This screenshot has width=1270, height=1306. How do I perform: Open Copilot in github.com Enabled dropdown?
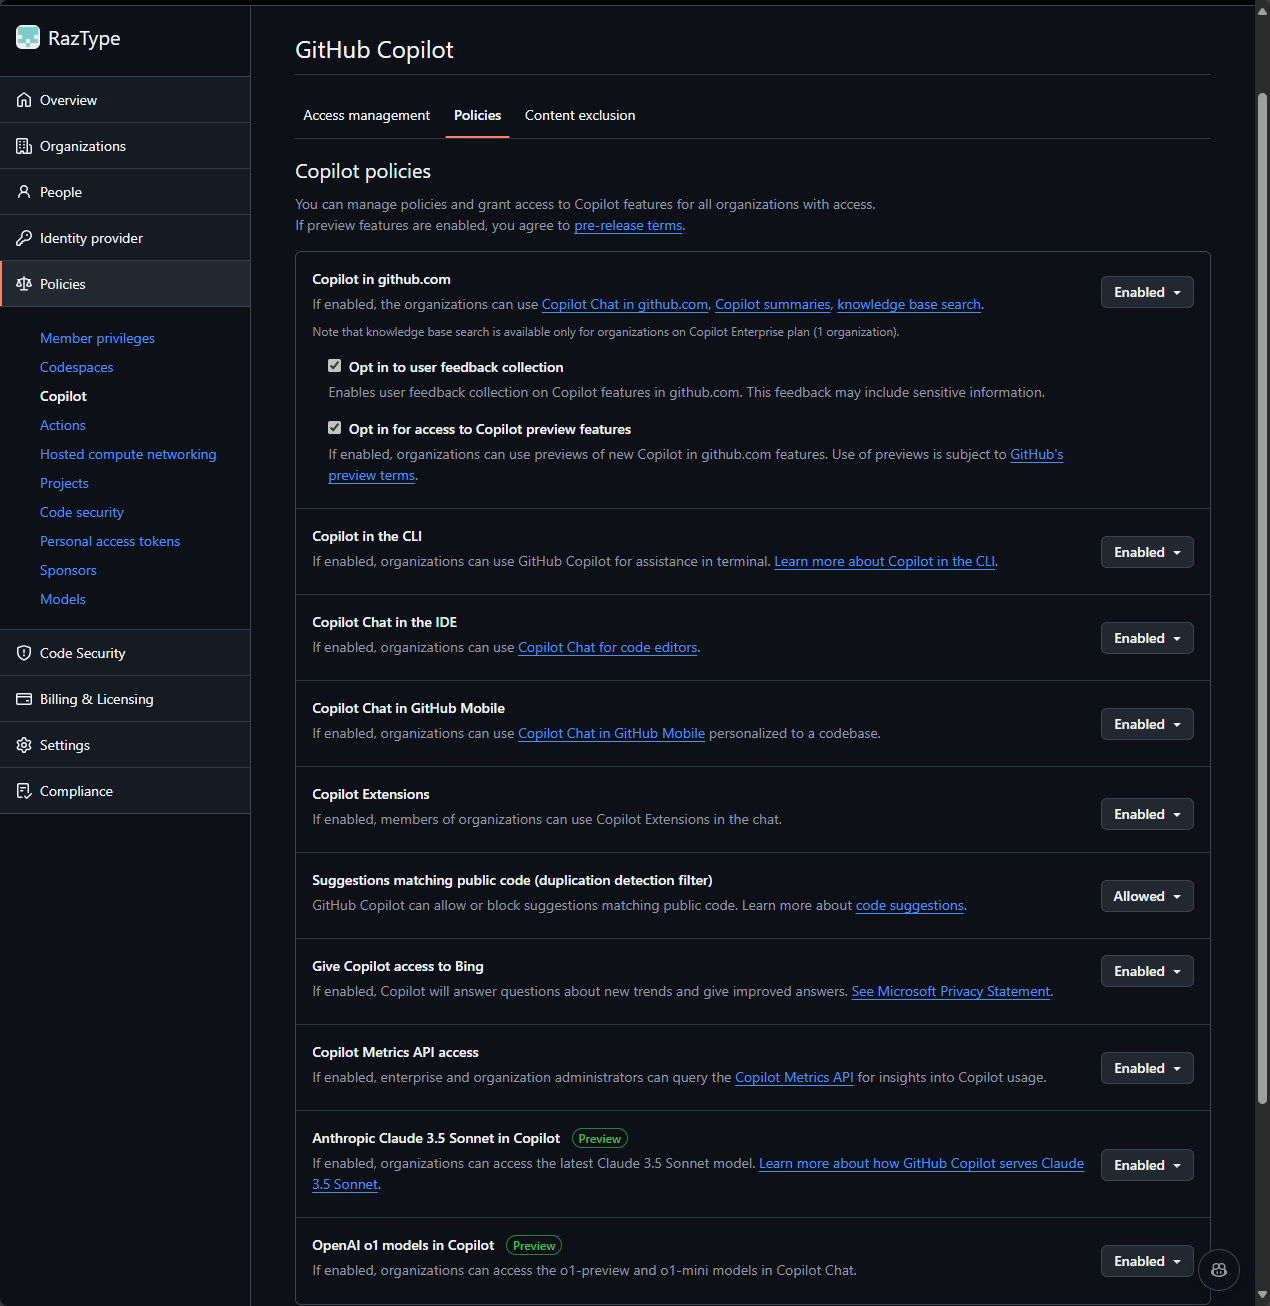(x=1146, y=292)
